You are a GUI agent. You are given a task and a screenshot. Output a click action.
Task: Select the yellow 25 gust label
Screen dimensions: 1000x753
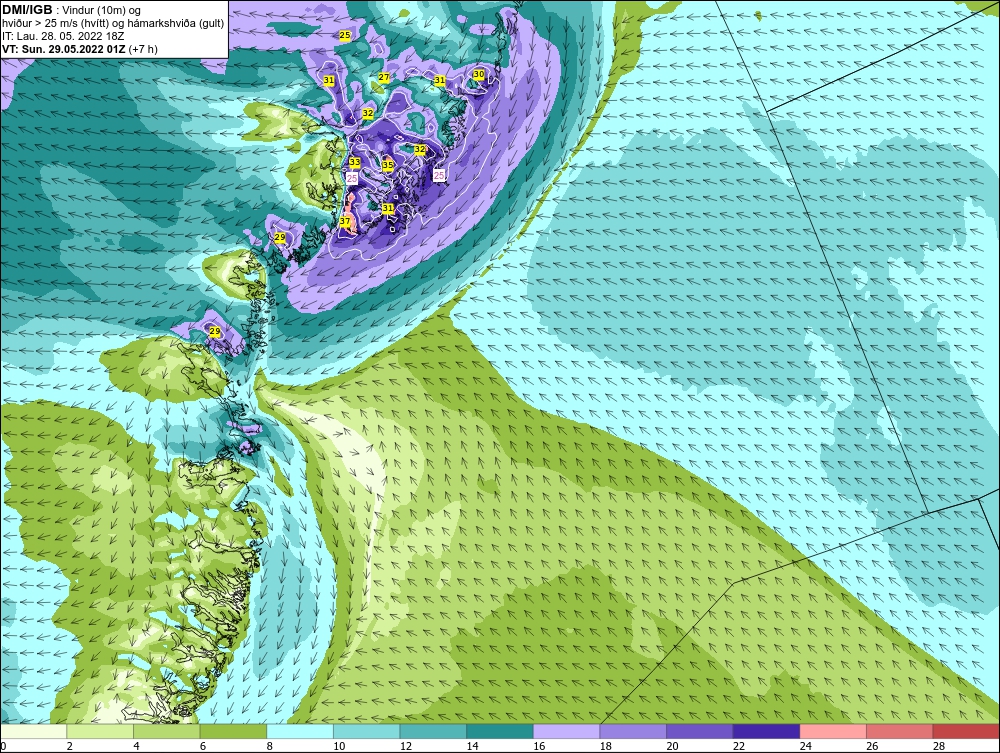point(345,35)
